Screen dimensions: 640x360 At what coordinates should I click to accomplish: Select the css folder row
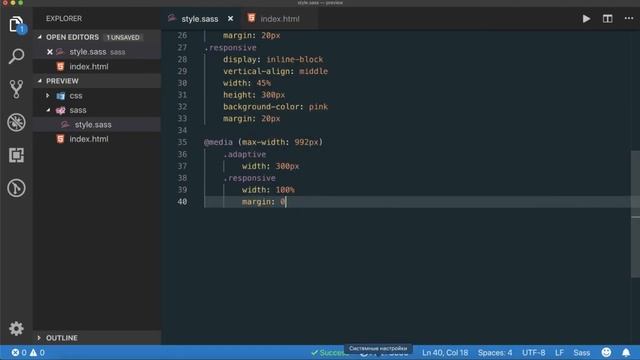pos(97,96)
